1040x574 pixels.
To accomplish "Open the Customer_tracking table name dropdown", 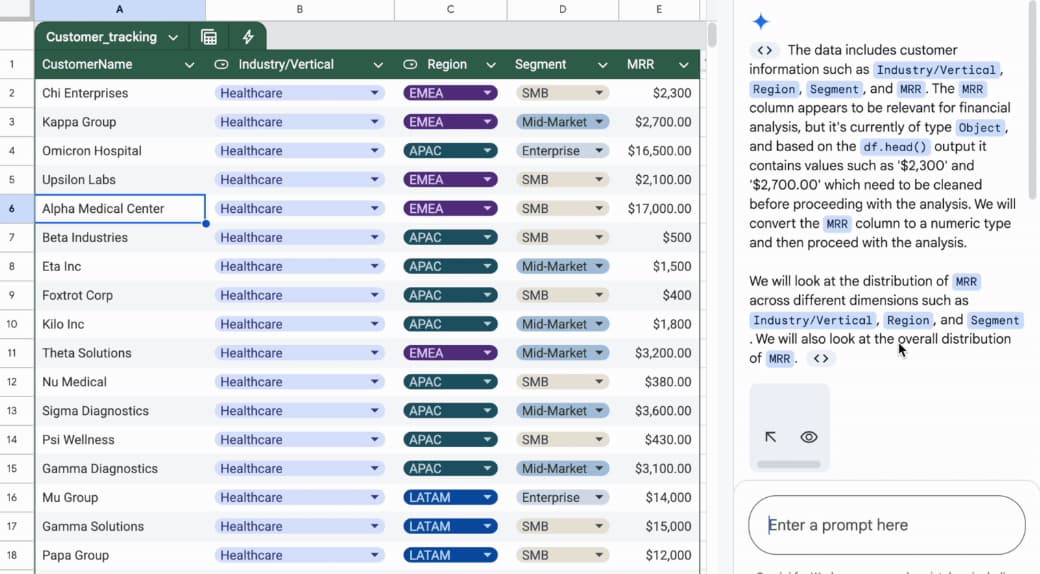I will (x=173, y=38).
